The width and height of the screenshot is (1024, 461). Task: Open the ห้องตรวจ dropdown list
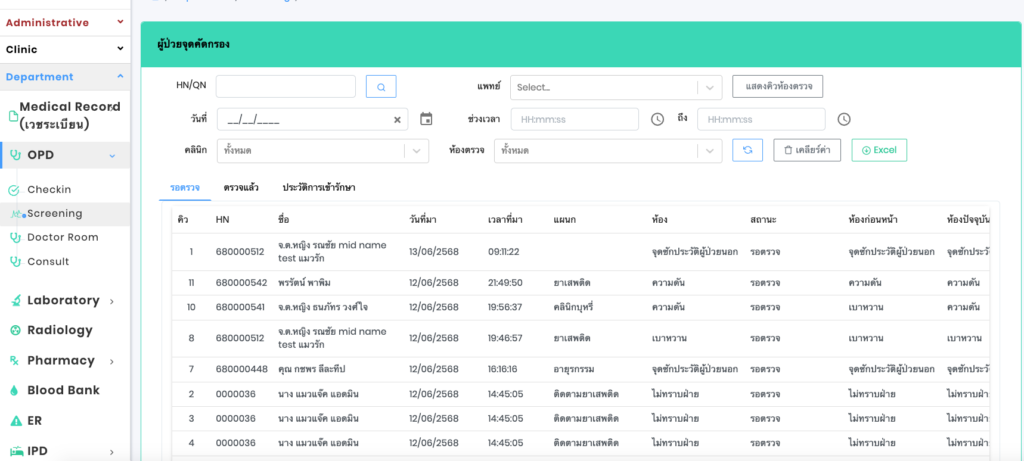point(607,151)
